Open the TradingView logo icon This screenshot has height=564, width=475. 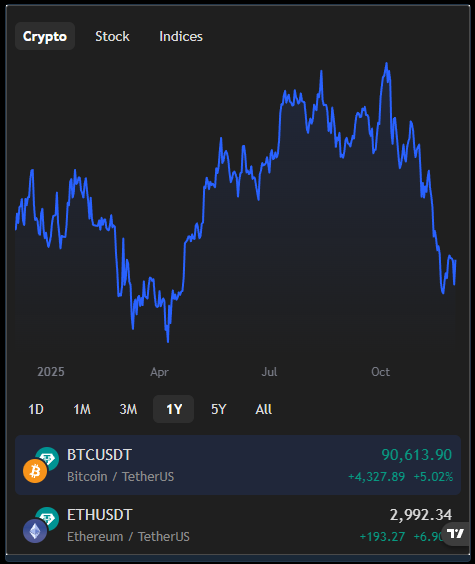click(456, 533)
